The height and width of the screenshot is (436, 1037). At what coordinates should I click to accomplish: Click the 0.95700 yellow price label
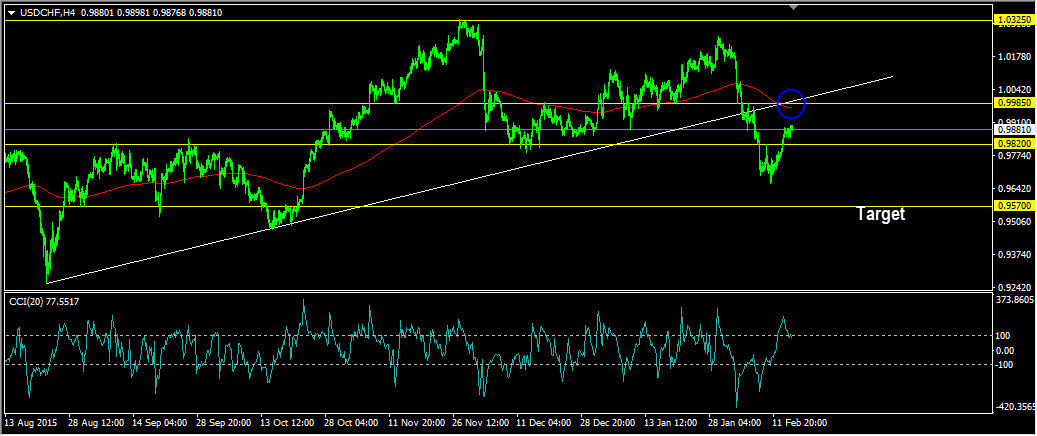(x=1013, y=206)
